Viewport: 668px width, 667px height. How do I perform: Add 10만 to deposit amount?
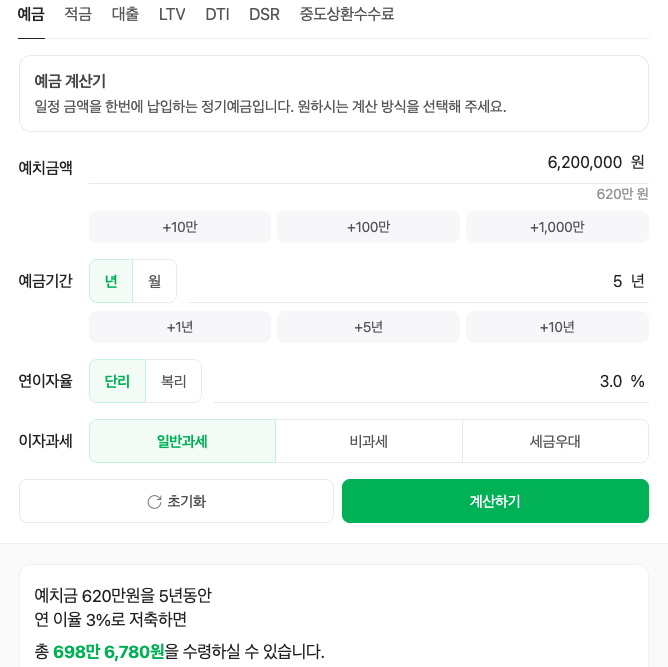[x=180, y=227]
